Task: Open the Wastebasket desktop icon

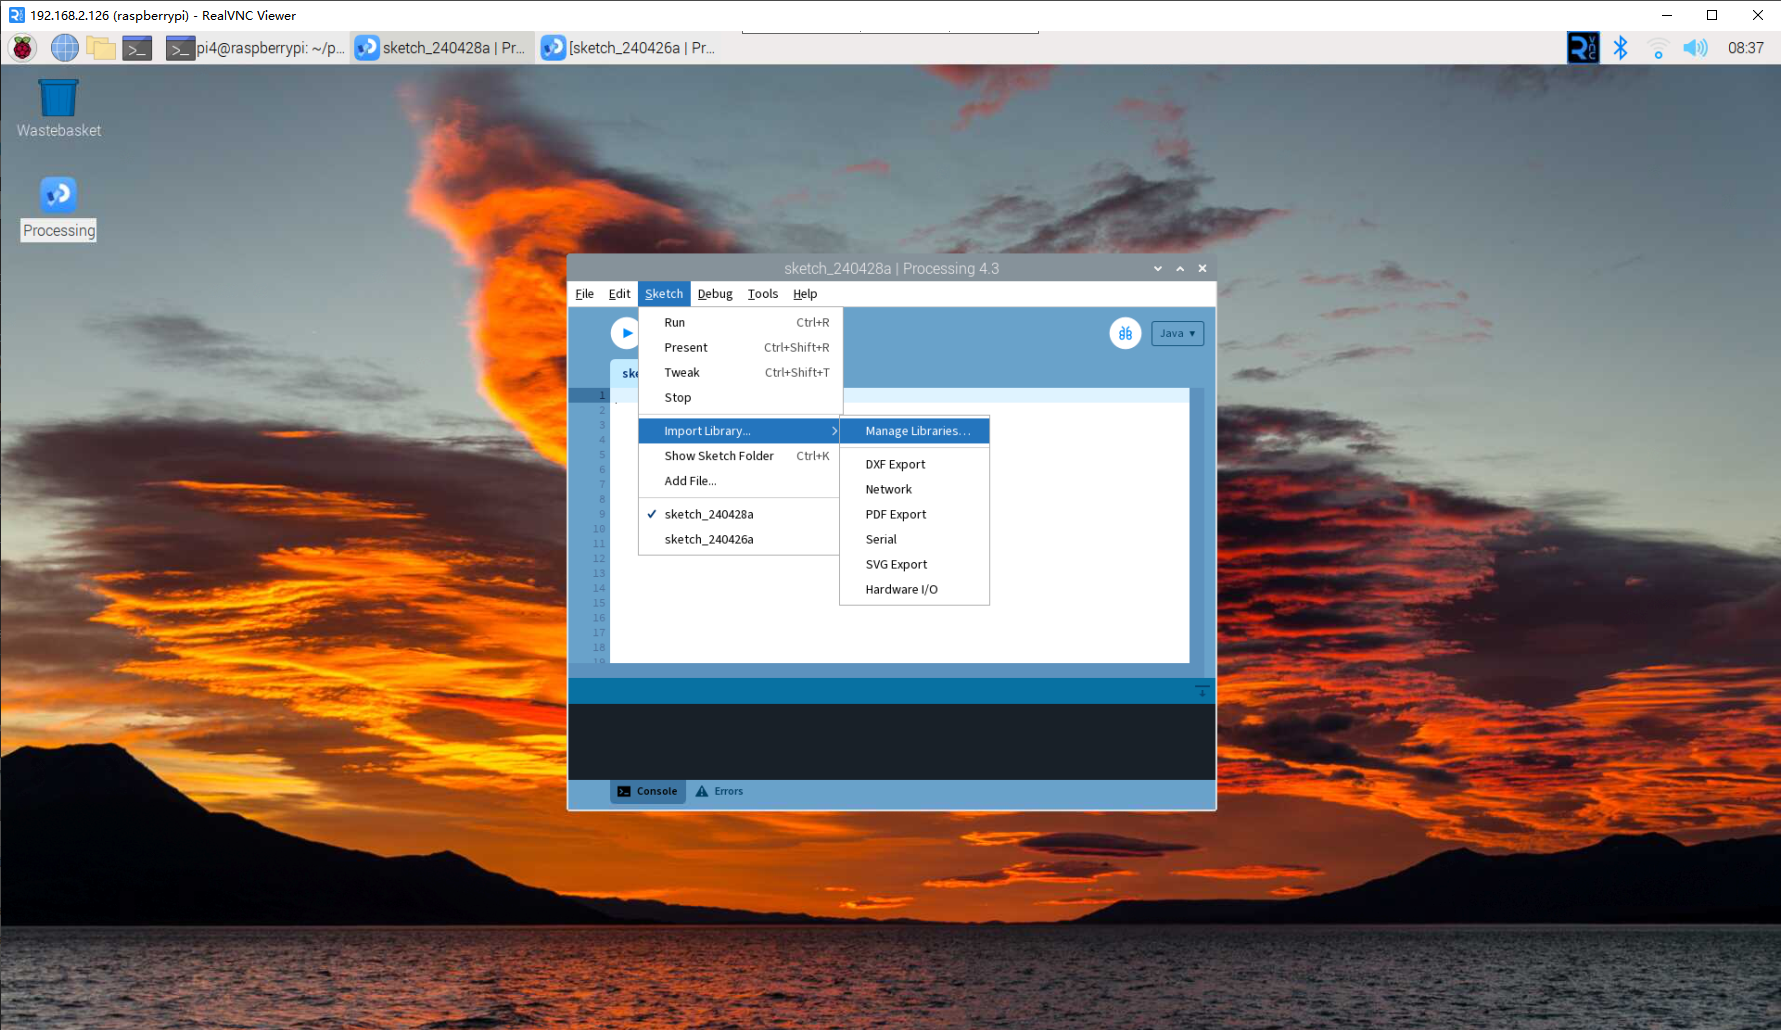Action: [x=58, y=108]
